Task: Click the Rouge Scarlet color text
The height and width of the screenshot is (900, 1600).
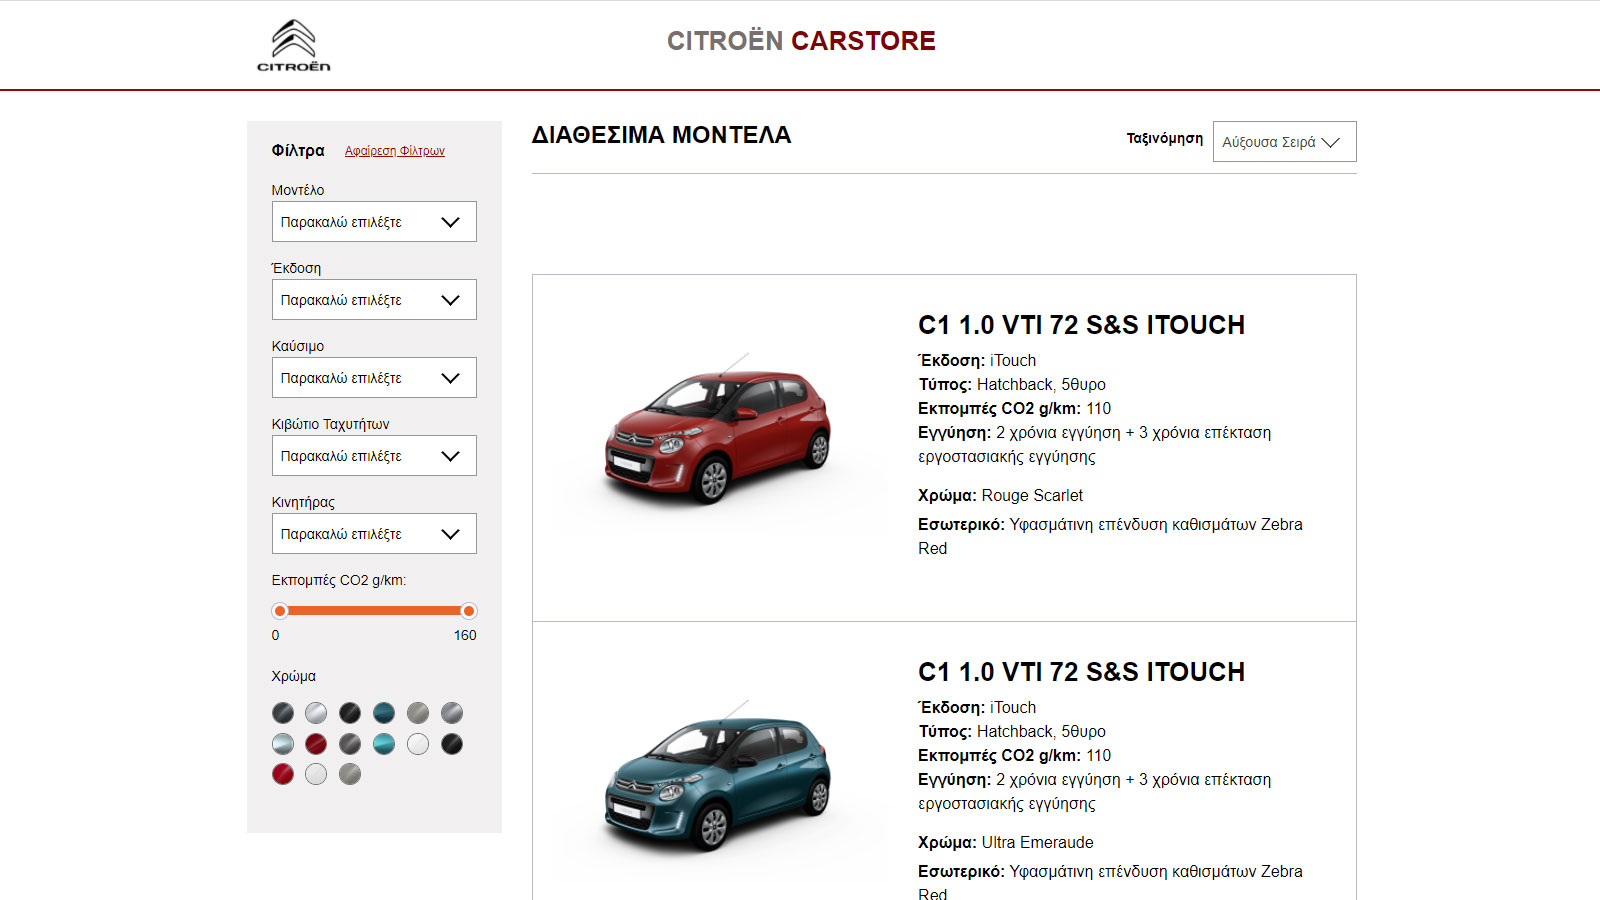Action: (1032, 495)
